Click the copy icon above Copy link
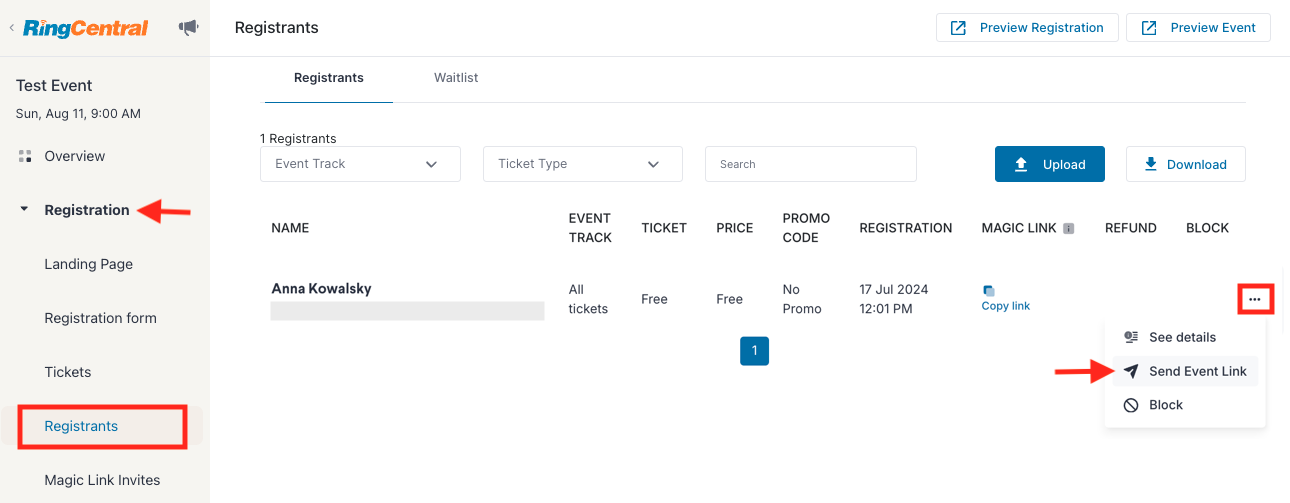 (x=989, y=291)
